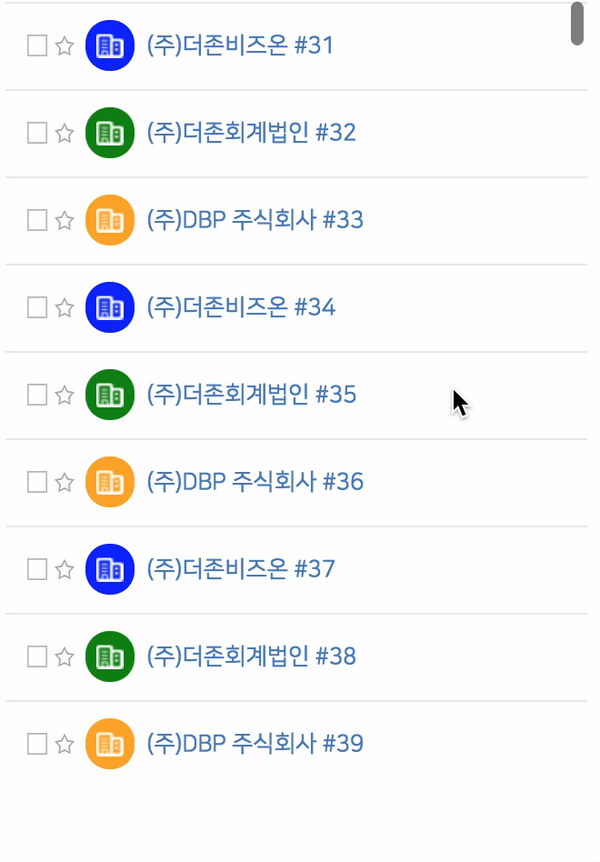Image resolution: width=600 pixels, height=862 pixels.
Task: Star the (주)더존회계법인 #38 entry
Action: [x=65, y=656]
